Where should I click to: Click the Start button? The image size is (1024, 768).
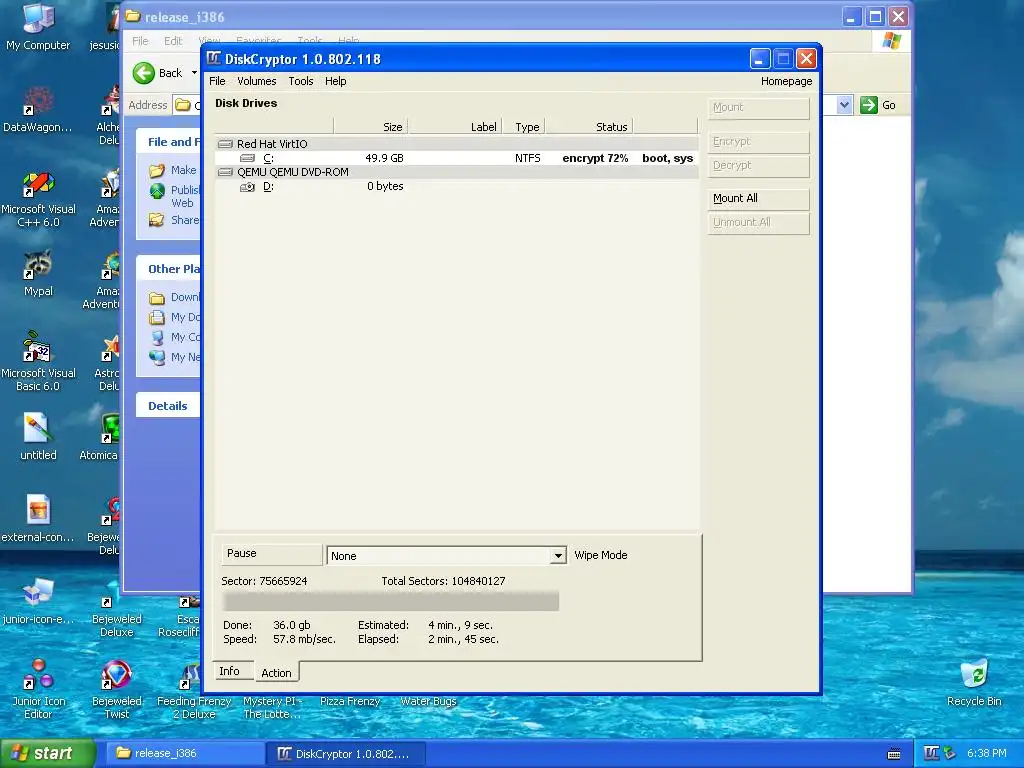(47, 754)
